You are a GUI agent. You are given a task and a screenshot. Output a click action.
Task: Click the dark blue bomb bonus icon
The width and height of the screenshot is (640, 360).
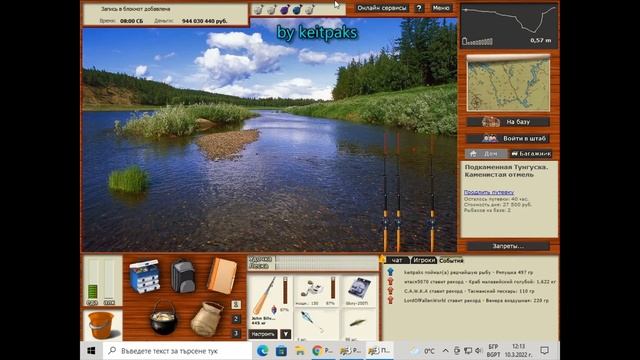(x=297, y=9)
